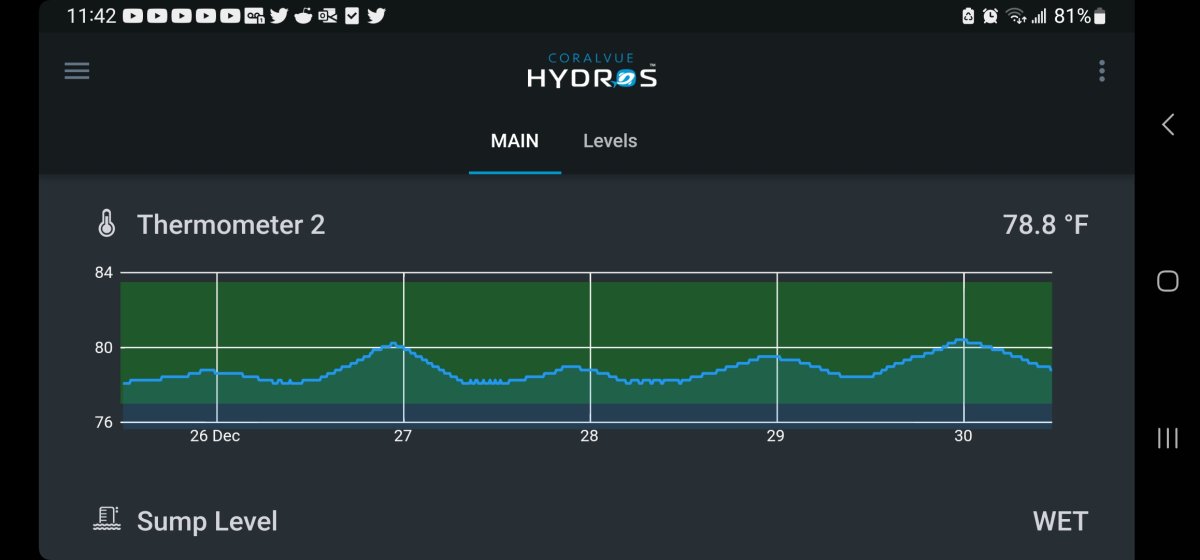Open the hamburger navigation menu
The height and width of the screenshot is (560, 1200).
point(77,71)
